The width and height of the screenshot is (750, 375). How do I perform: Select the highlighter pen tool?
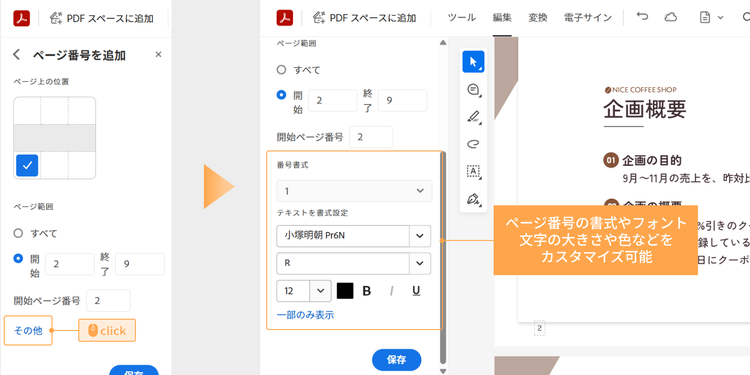473,117
